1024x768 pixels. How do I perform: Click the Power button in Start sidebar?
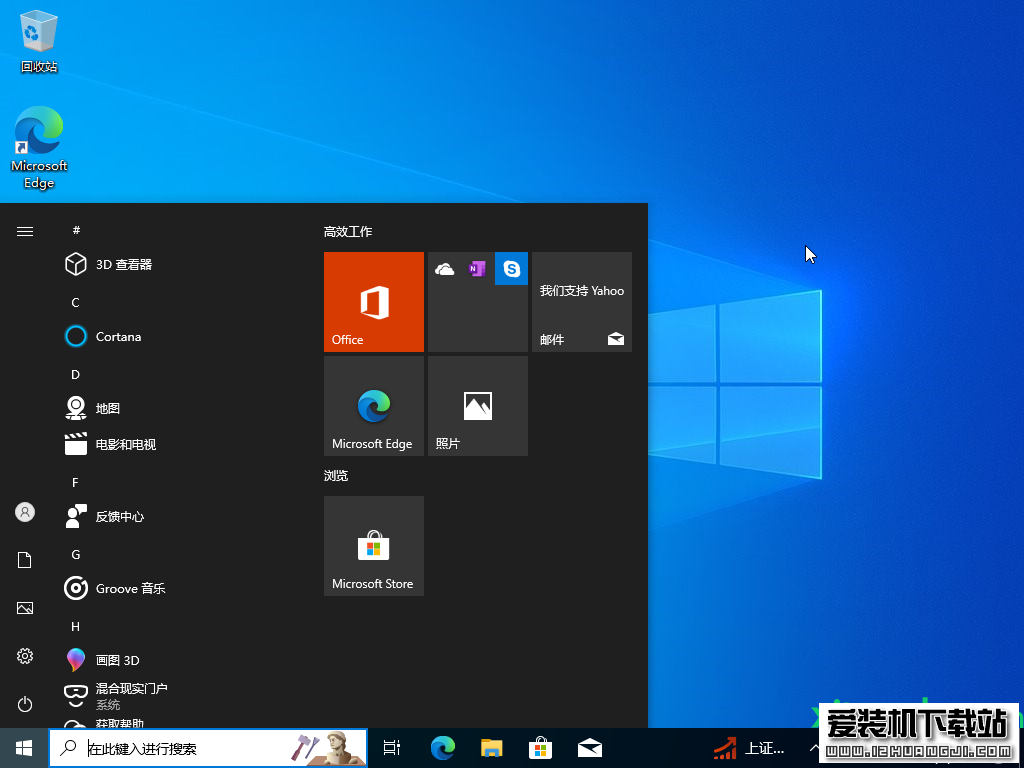pos(25,704)
